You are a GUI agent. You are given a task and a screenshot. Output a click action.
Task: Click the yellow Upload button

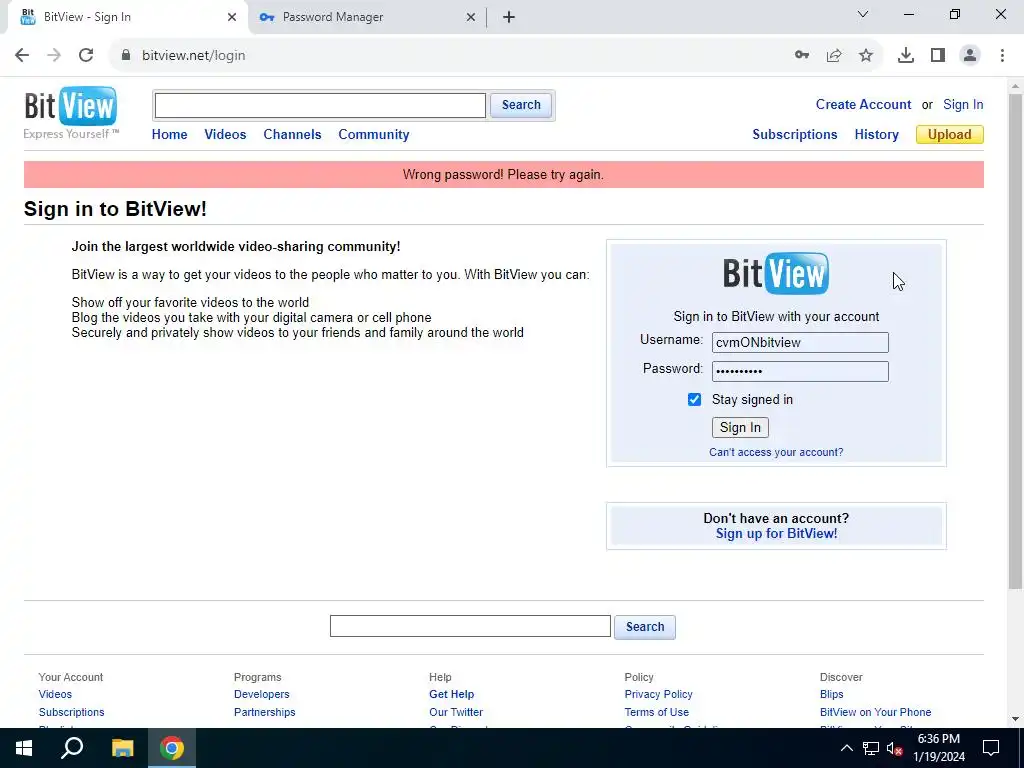point(950,135)
